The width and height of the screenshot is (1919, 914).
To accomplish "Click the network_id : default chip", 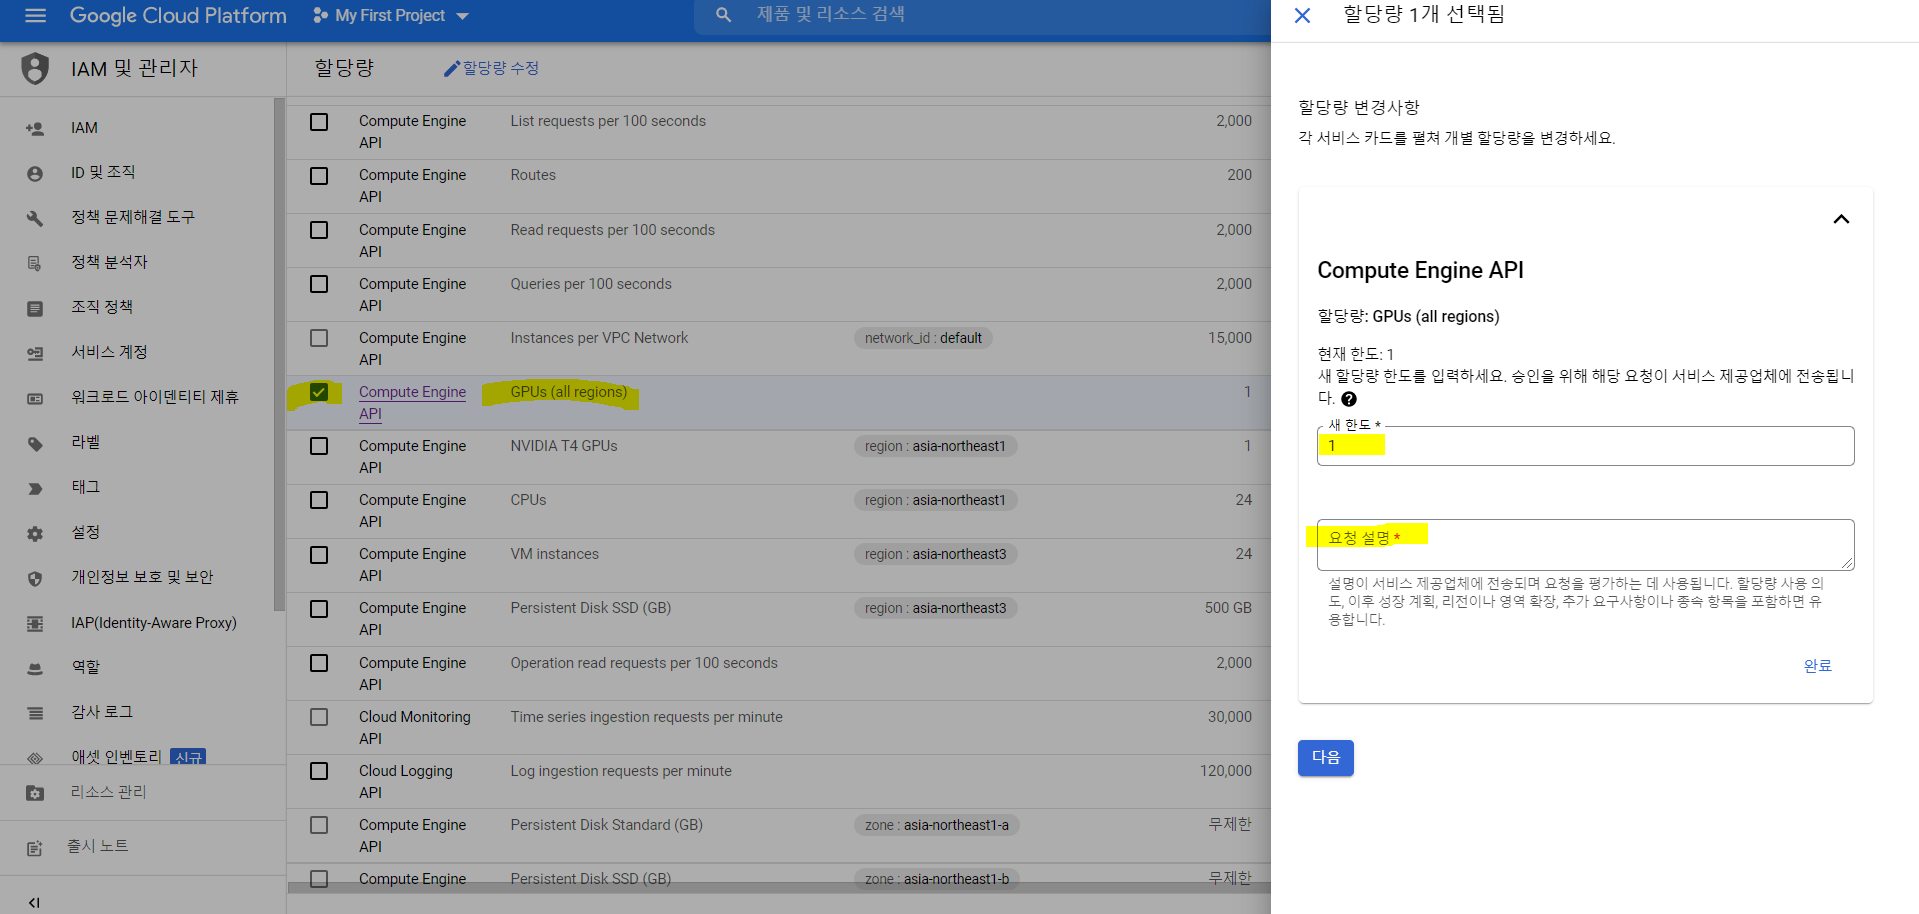I will click(x=923, y=338).
